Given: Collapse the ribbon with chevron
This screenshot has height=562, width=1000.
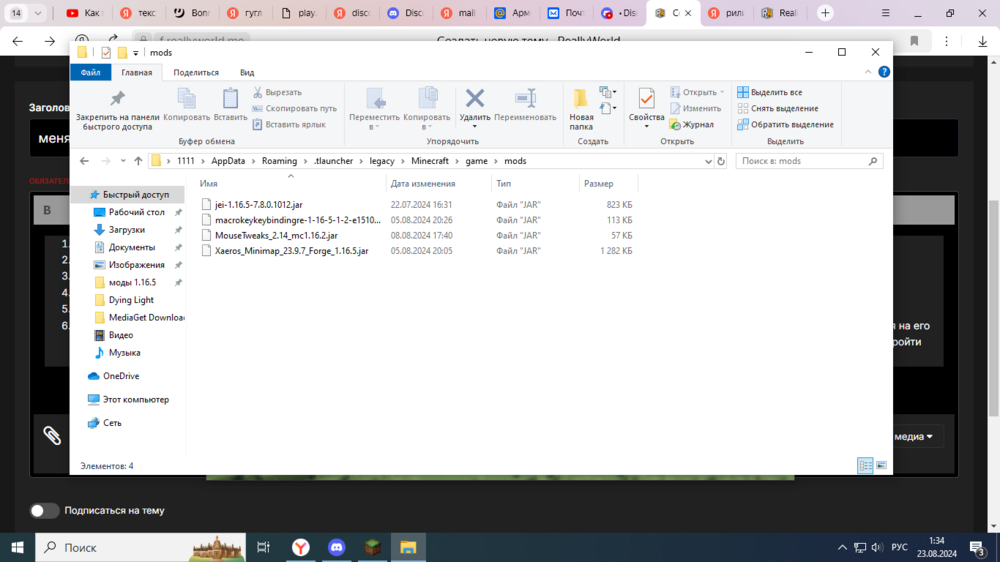Looking at the screenshot, I should 868,72.
